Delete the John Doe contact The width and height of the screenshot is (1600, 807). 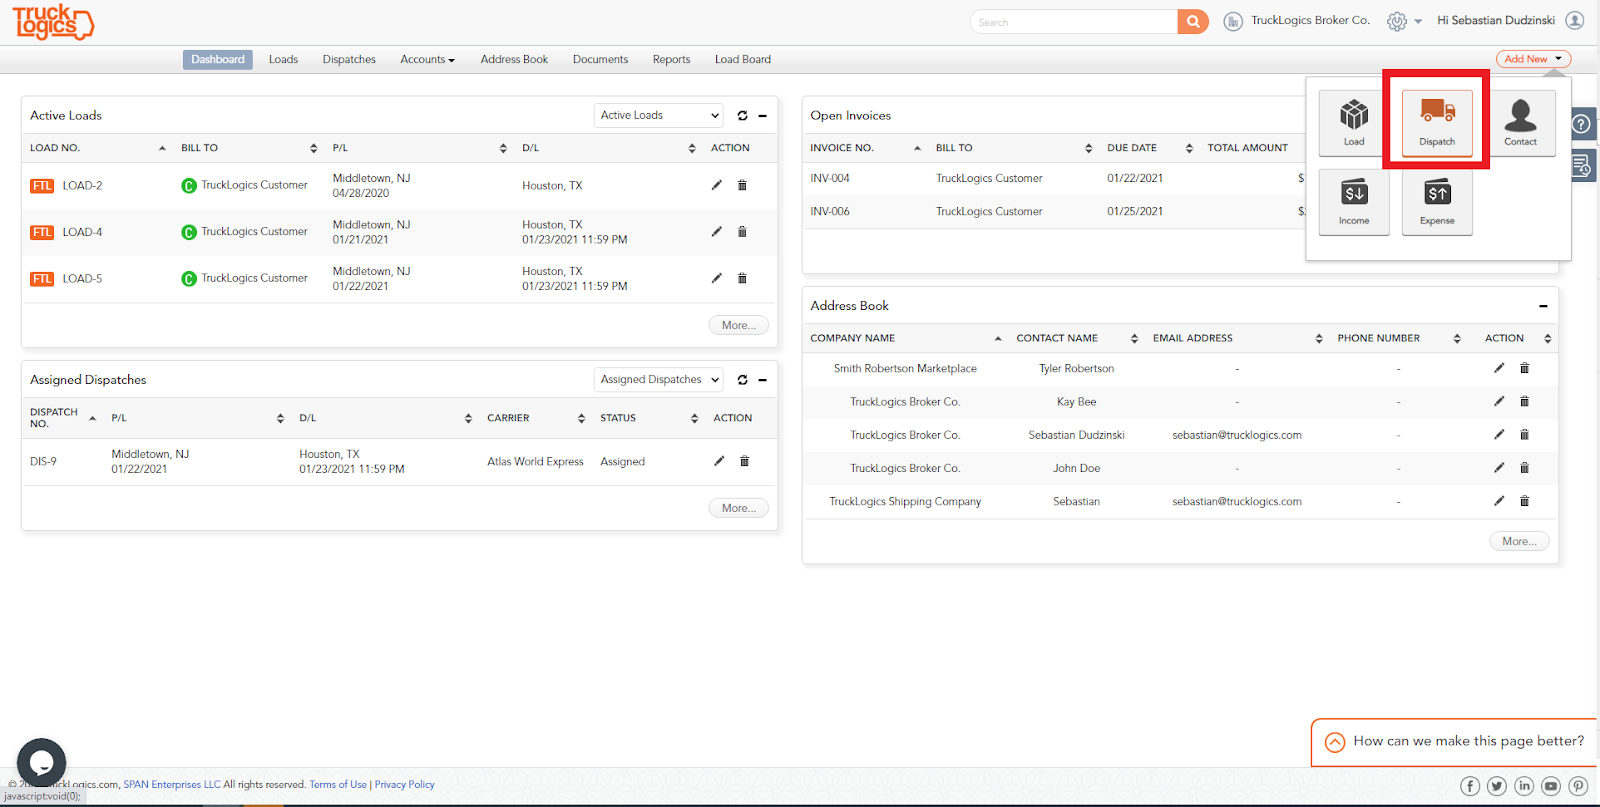(1524, 468)
